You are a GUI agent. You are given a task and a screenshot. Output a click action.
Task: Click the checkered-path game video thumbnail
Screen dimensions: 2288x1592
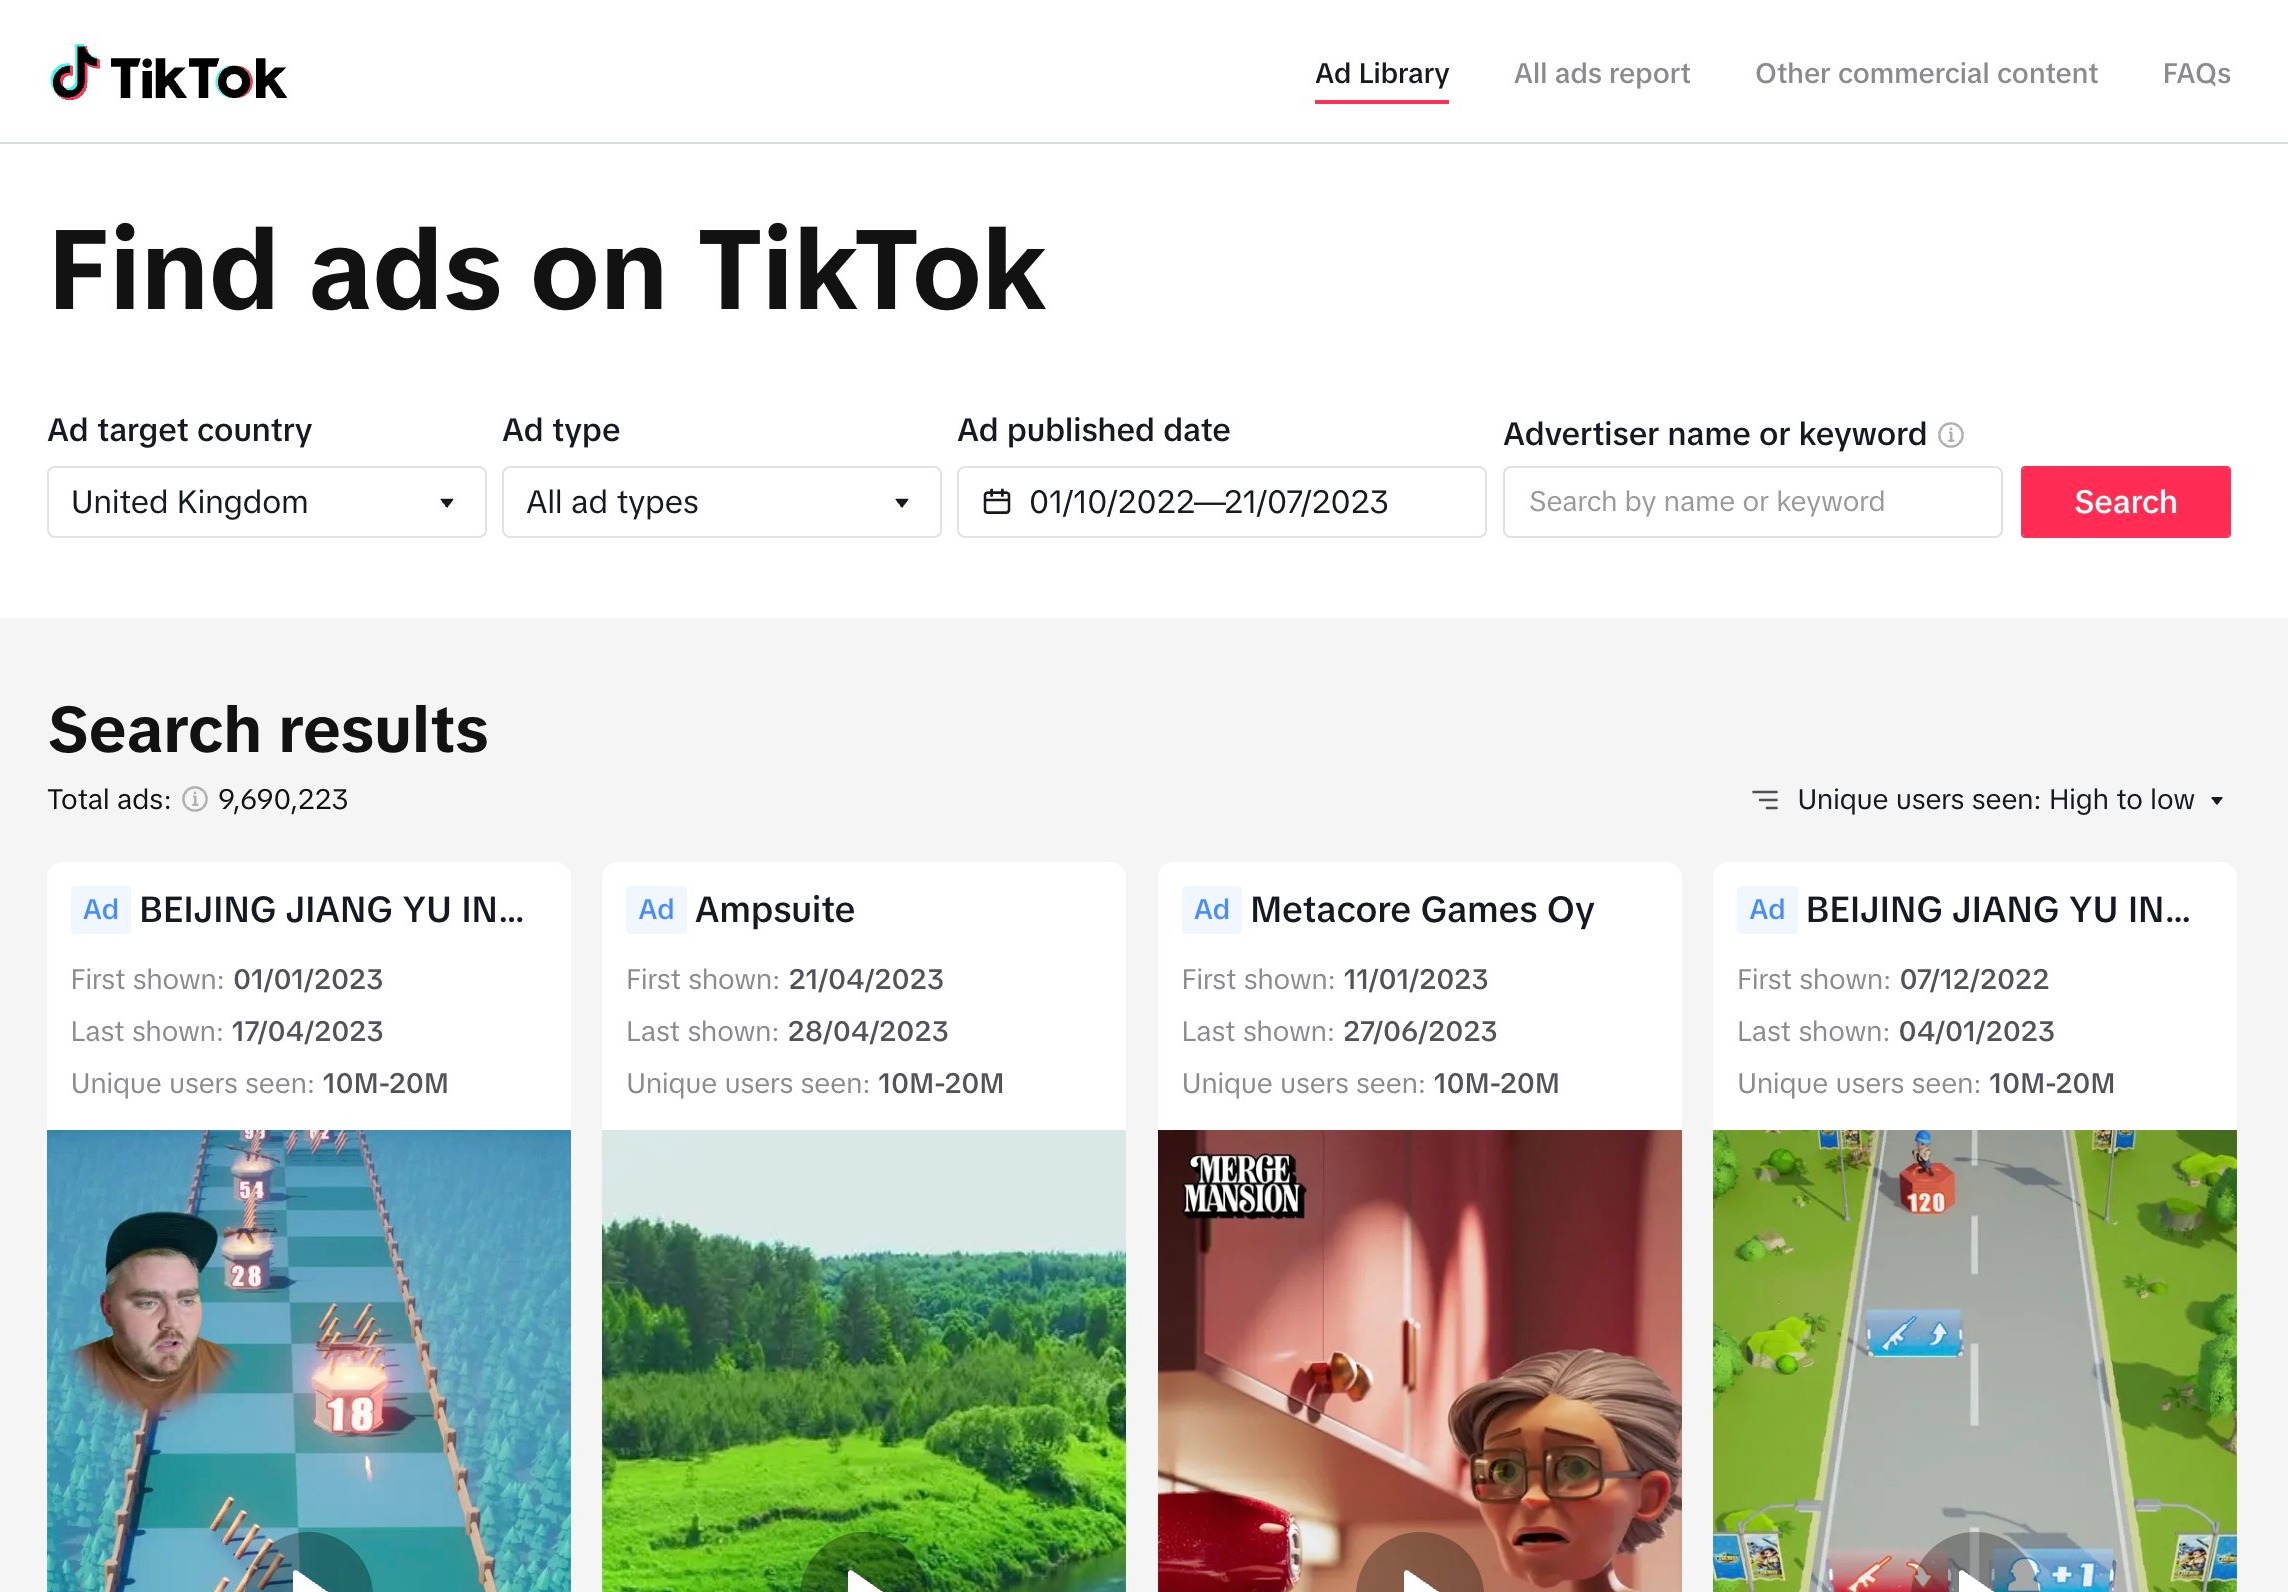pos(309,1361)
